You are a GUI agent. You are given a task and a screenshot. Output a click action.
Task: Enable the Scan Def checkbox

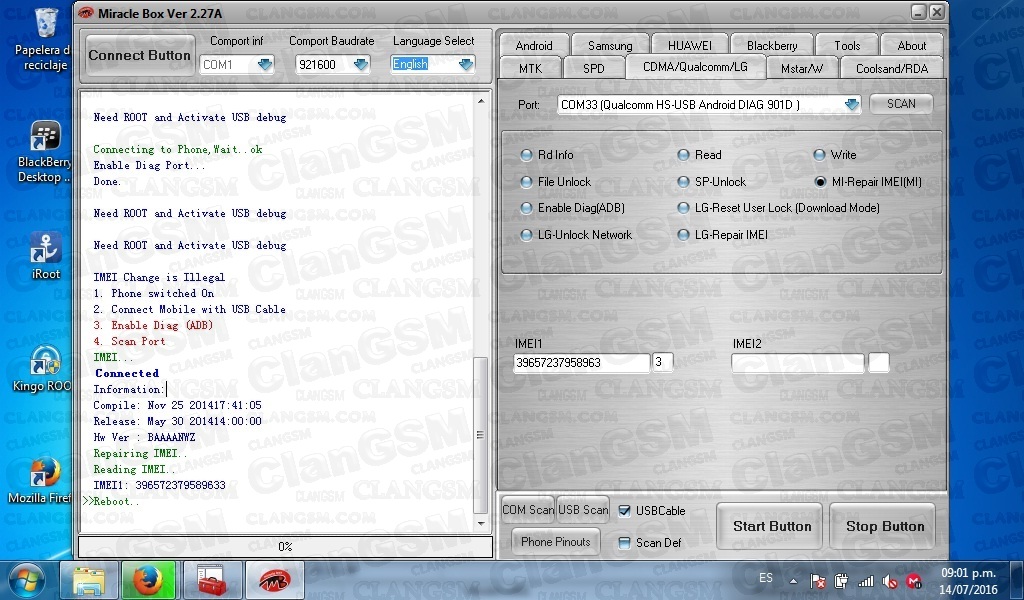click(625, 543)
